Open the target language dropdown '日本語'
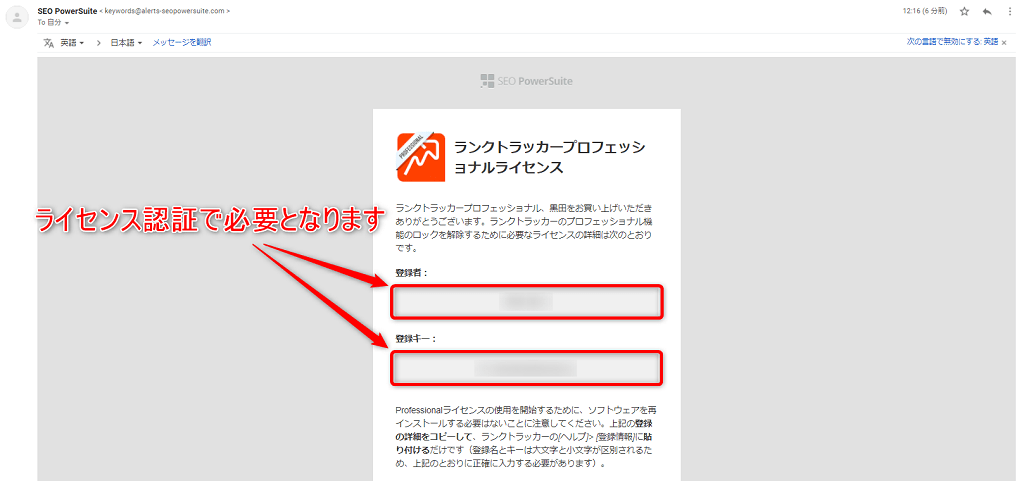Viewport: 1024px width, 481px height. tap(125, 43)
